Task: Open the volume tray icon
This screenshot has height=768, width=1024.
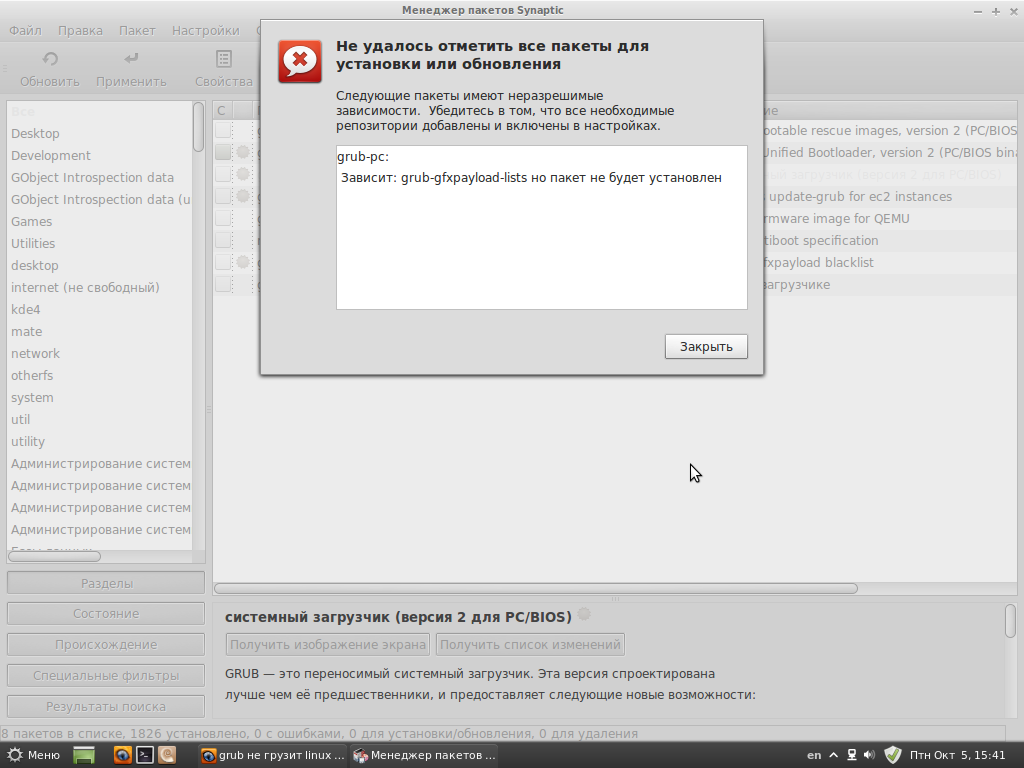Action: click(869, 755)
